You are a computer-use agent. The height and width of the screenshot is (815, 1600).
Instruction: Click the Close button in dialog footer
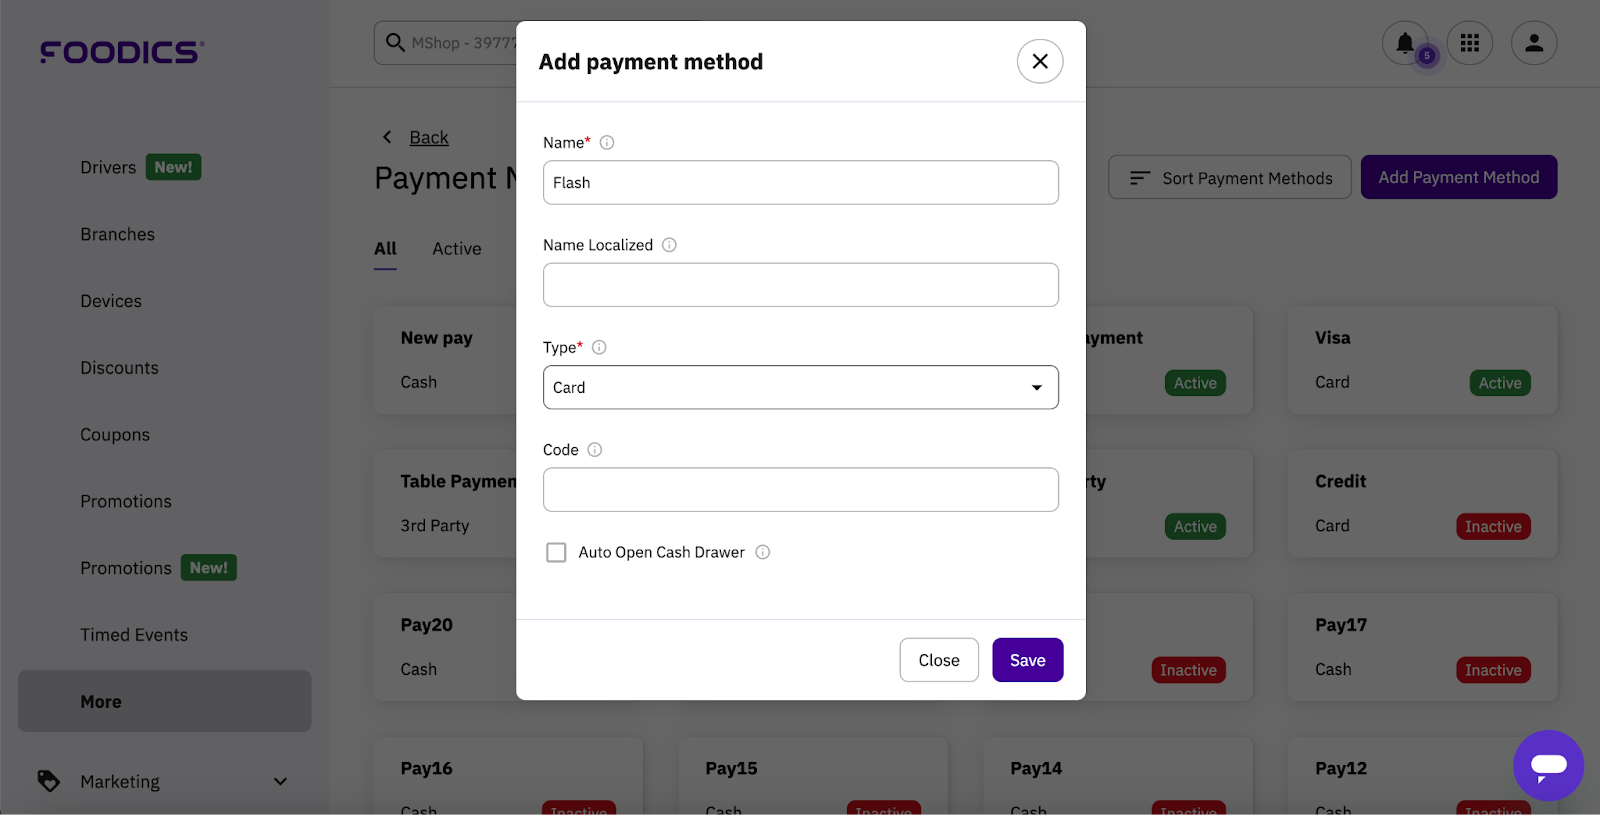coord(939,660)
